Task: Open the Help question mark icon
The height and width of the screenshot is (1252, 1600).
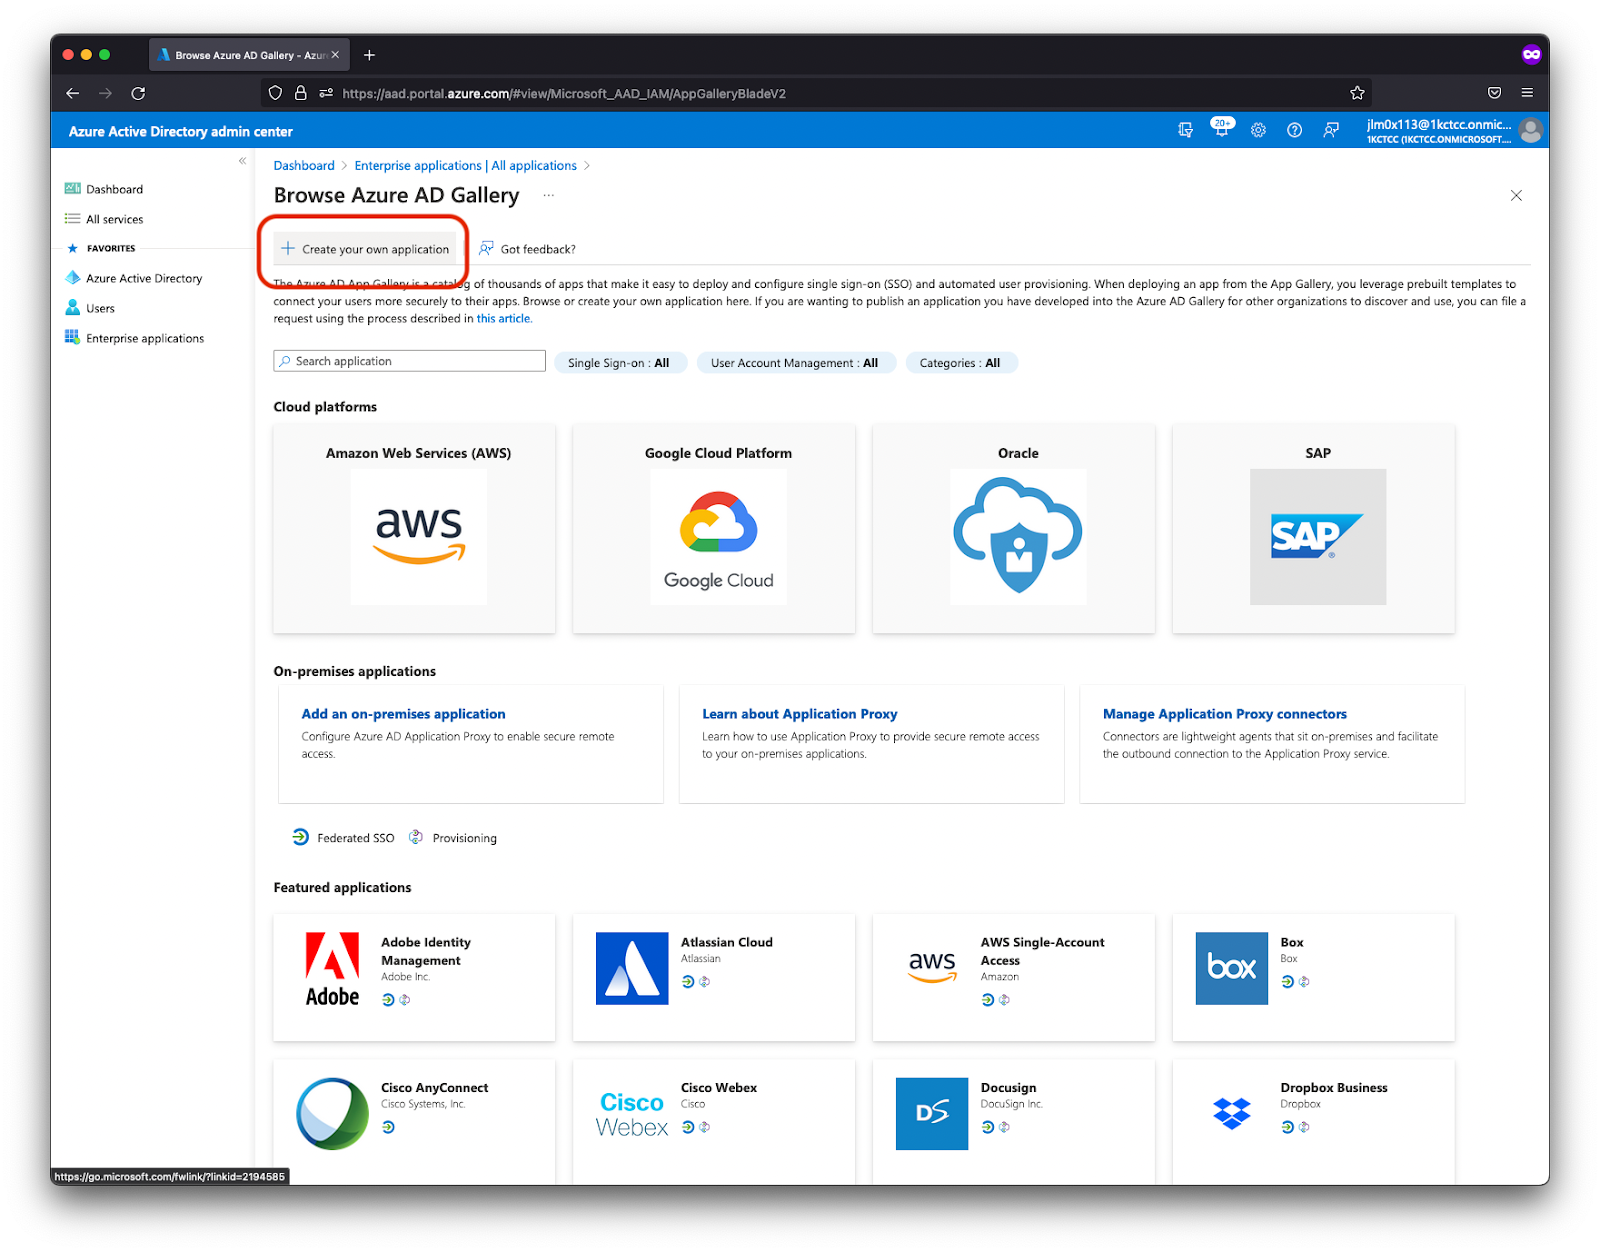Action: (1294, 130)
